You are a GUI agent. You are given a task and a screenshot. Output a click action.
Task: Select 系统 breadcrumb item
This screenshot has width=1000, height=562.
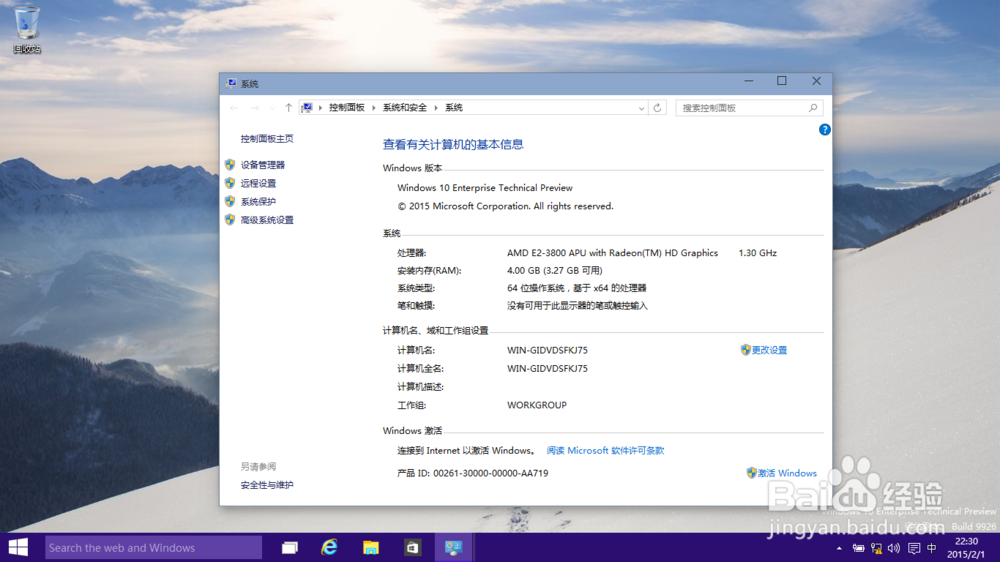coord(453,108)
